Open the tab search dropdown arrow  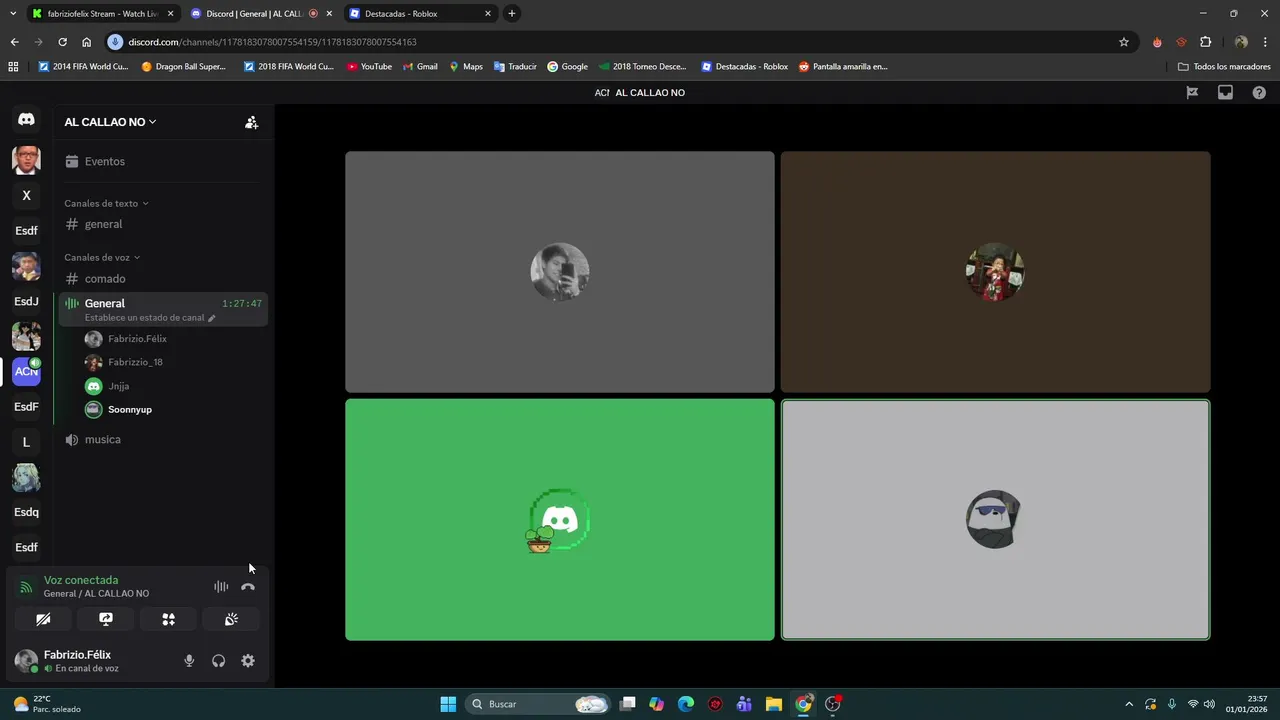(x=12, y=14)
